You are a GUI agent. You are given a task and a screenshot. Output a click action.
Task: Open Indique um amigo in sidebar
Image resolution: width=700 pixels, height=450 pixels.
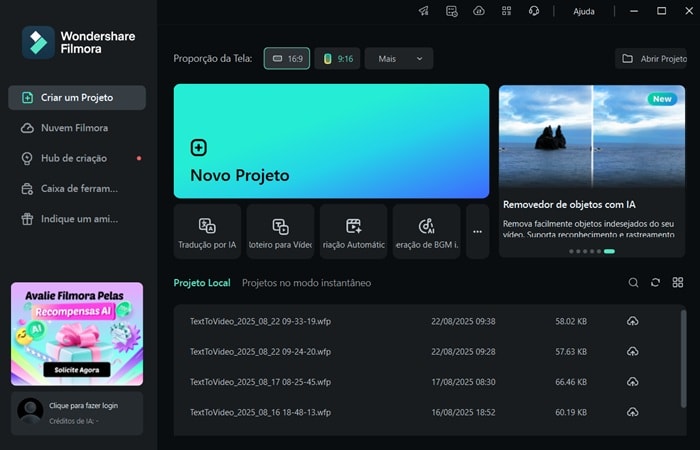pyautogui.click(x=77, y=219)
